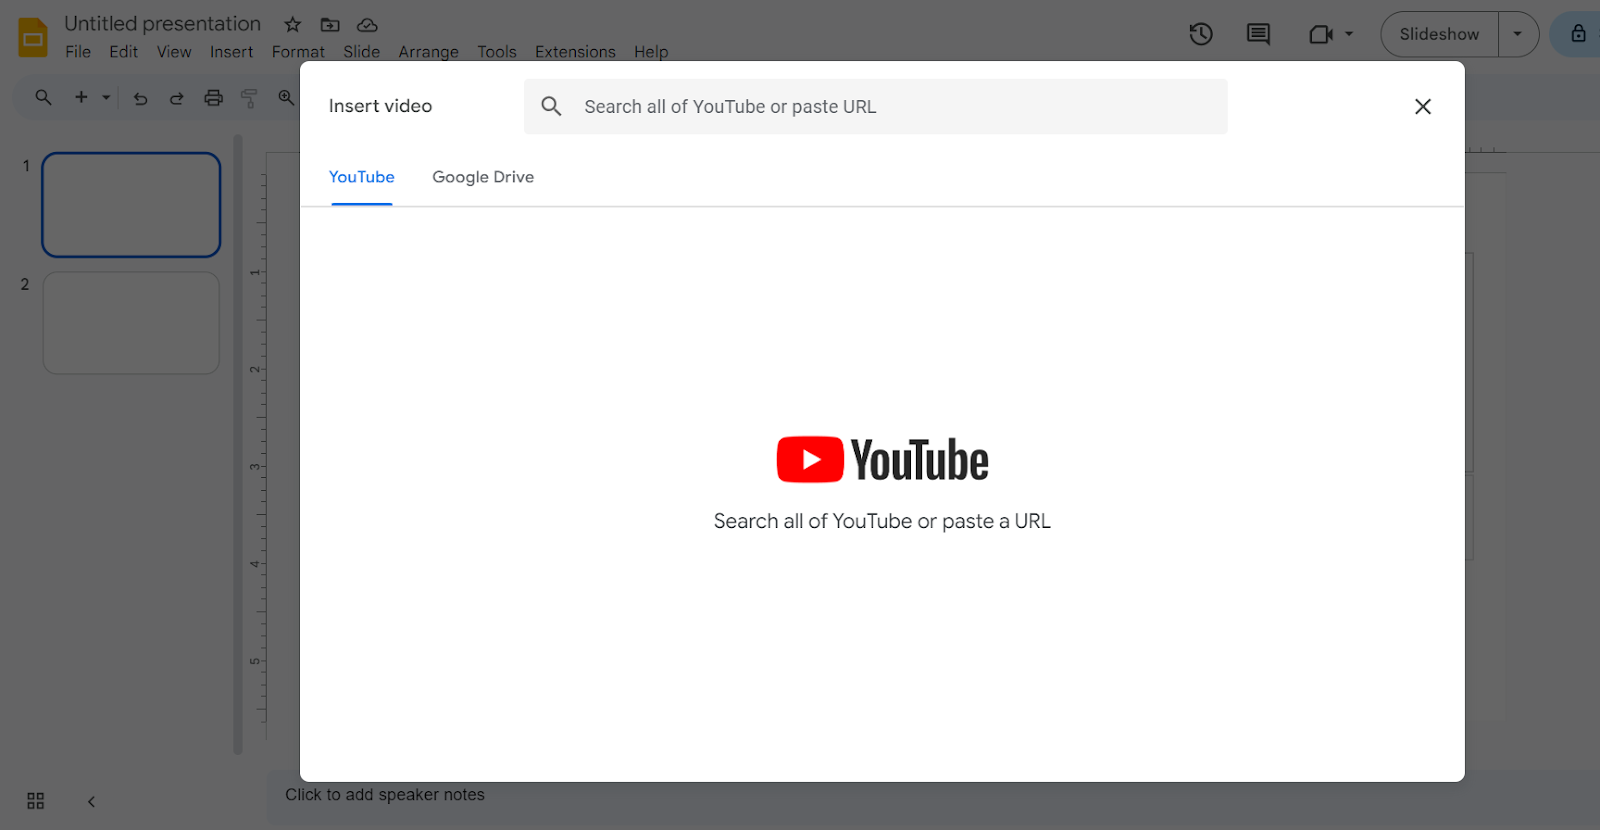Rename the Untitled presentation title

[x=162, y=23]
